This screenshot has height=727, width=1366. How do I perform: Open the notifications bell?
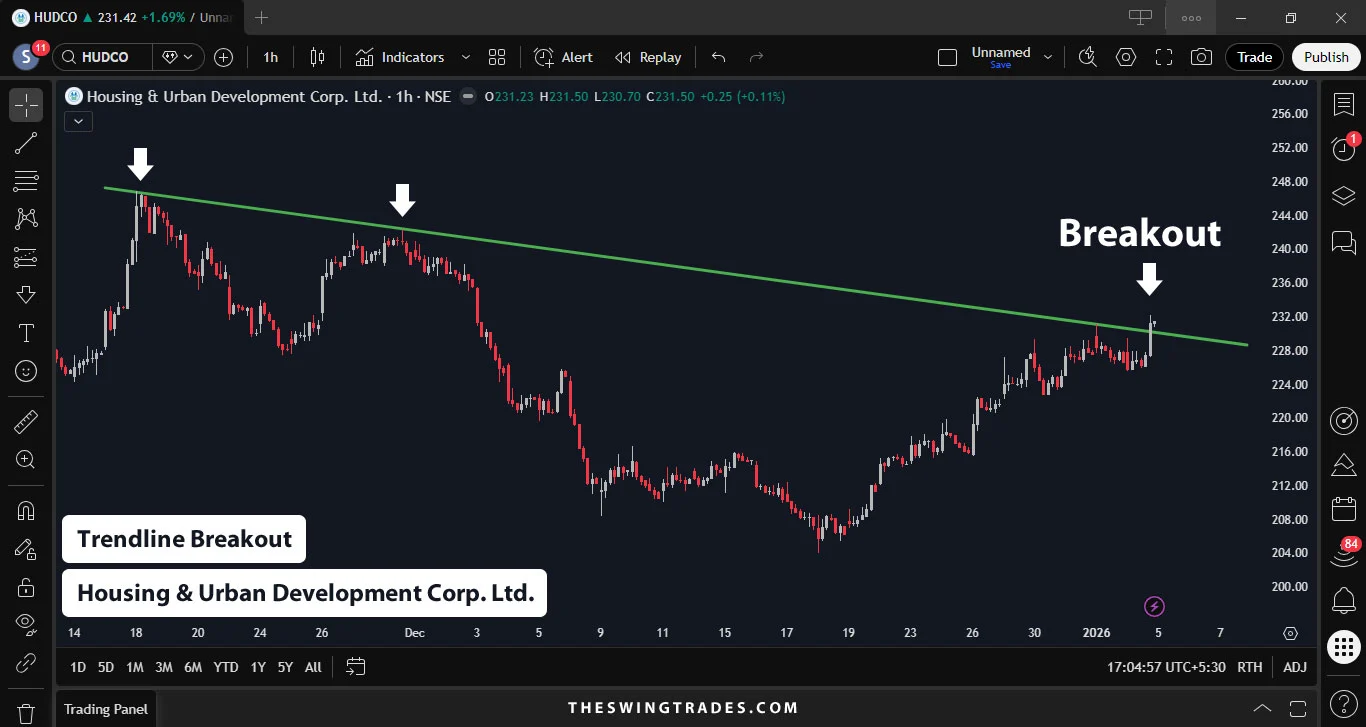click(1344, 601)
